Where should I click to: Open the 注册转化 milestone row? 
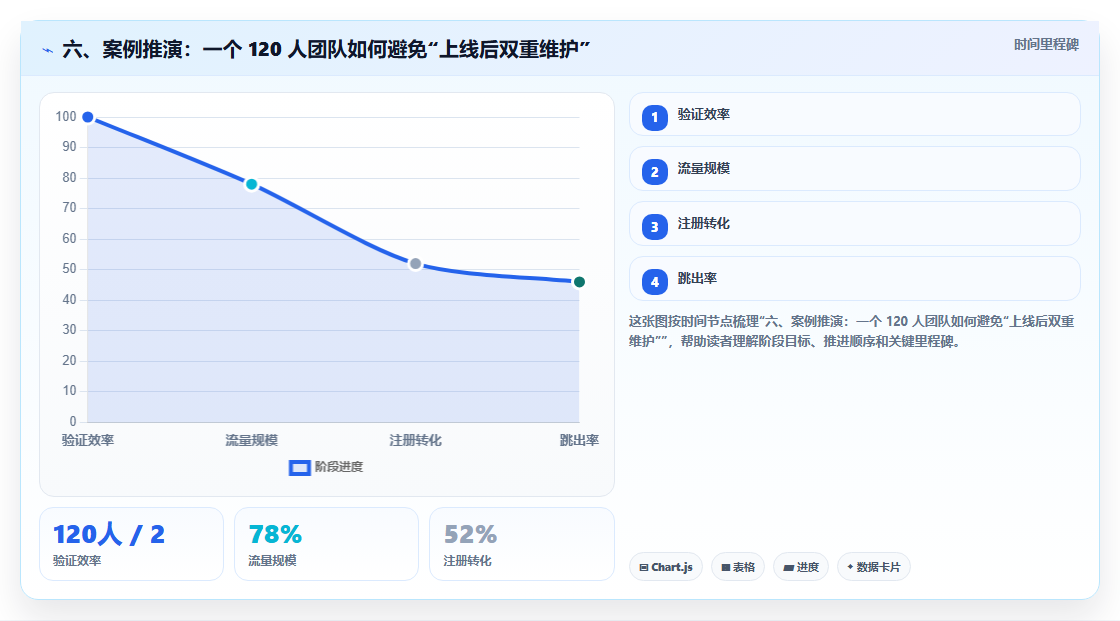tap(854, 224)
